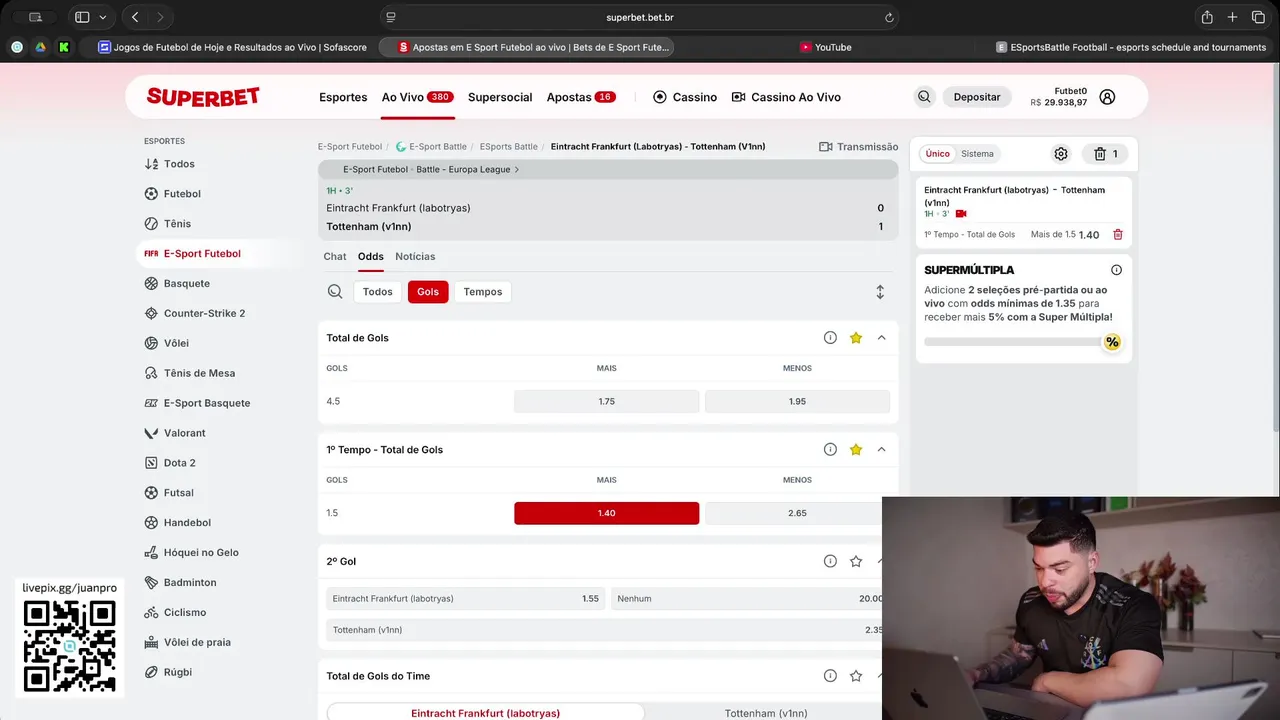This screenshot has width=1280, height=720.
Task: Filter markets by Gols
Action: click(x=428, y=292)
